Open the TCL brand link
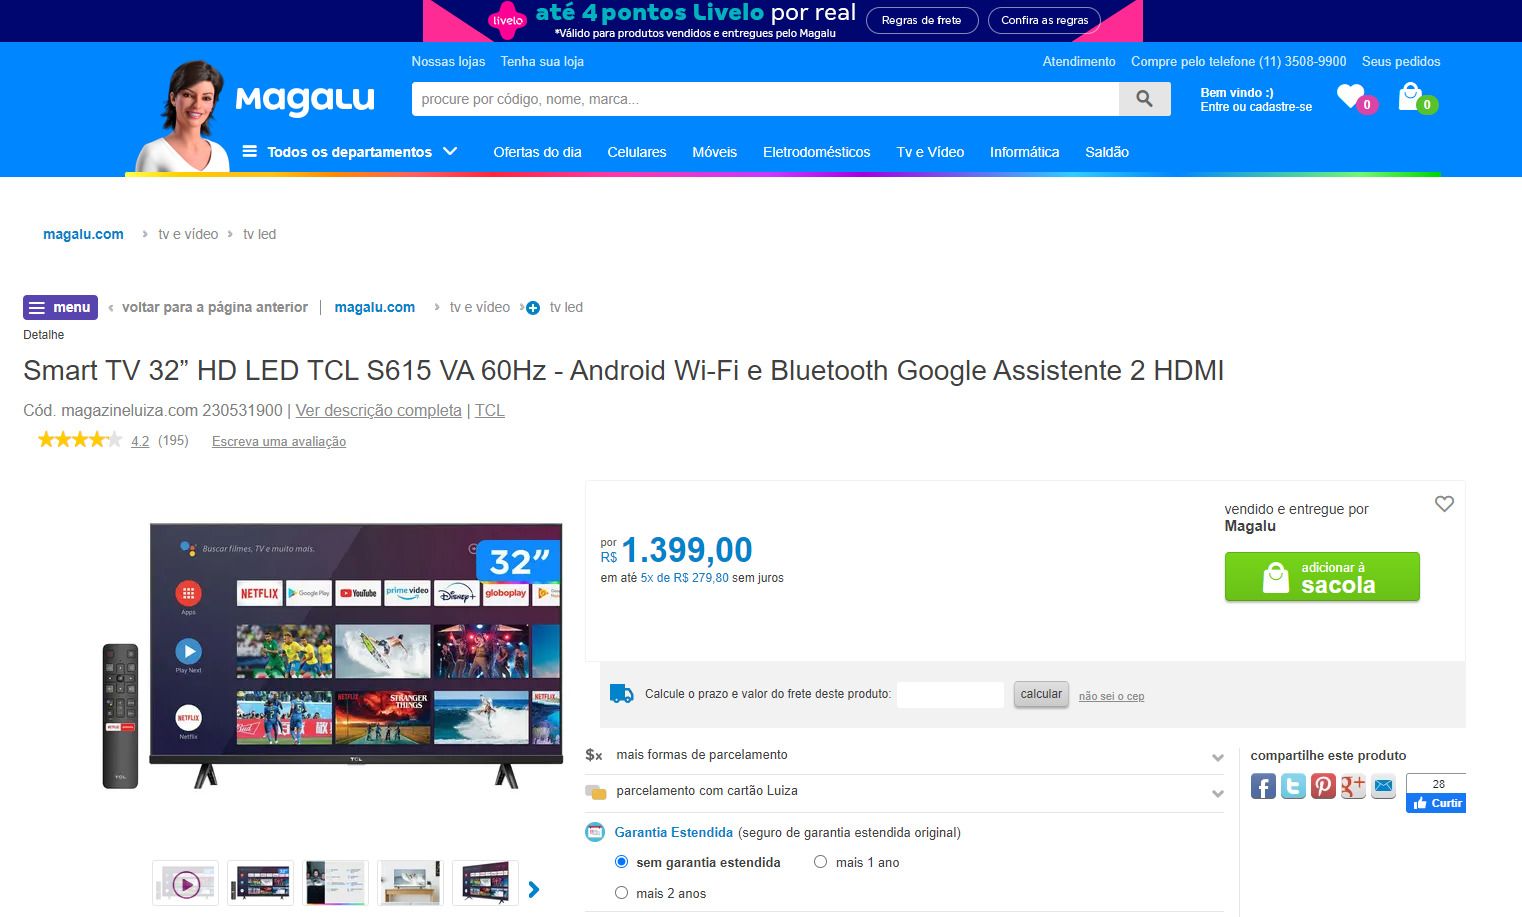The width and height of the screenshot is (1522, 917). point(489,410)
